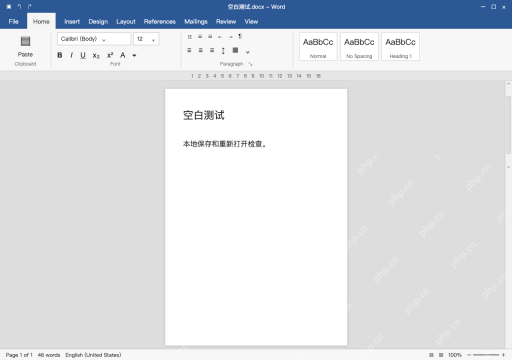Toggle Subscript formatting
This screenshot has width=512, height=360.
pos(96,56)
